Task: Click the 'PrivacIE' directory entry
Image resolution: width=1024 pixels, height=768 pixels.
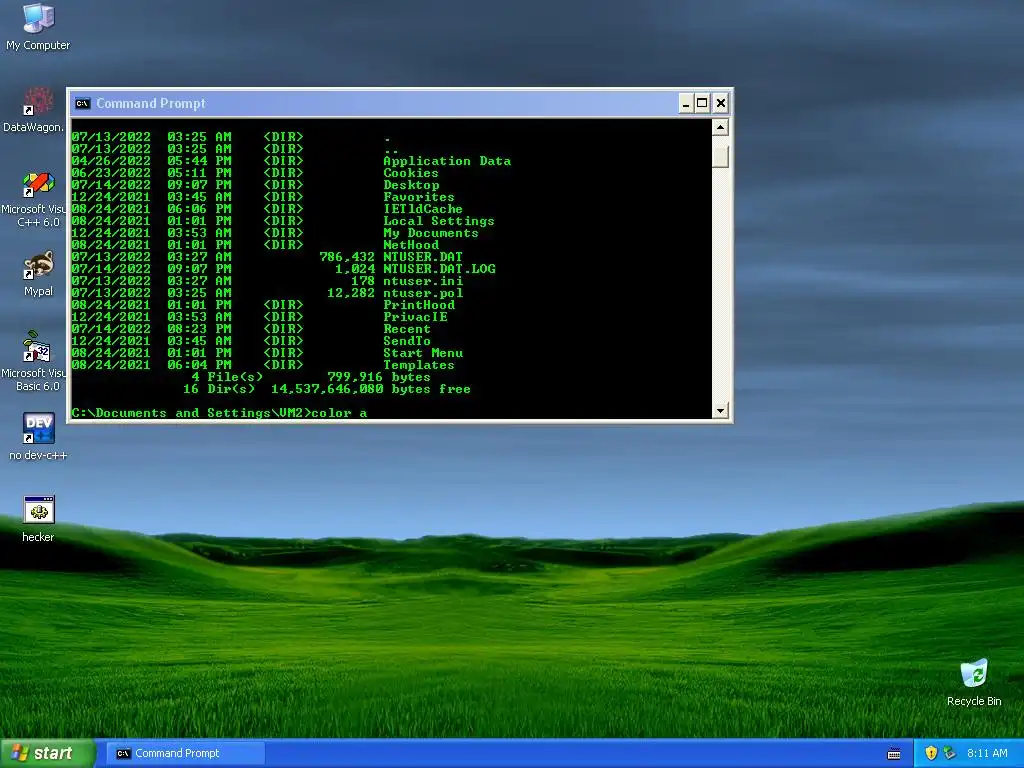Action: click(x=415, y=317)
